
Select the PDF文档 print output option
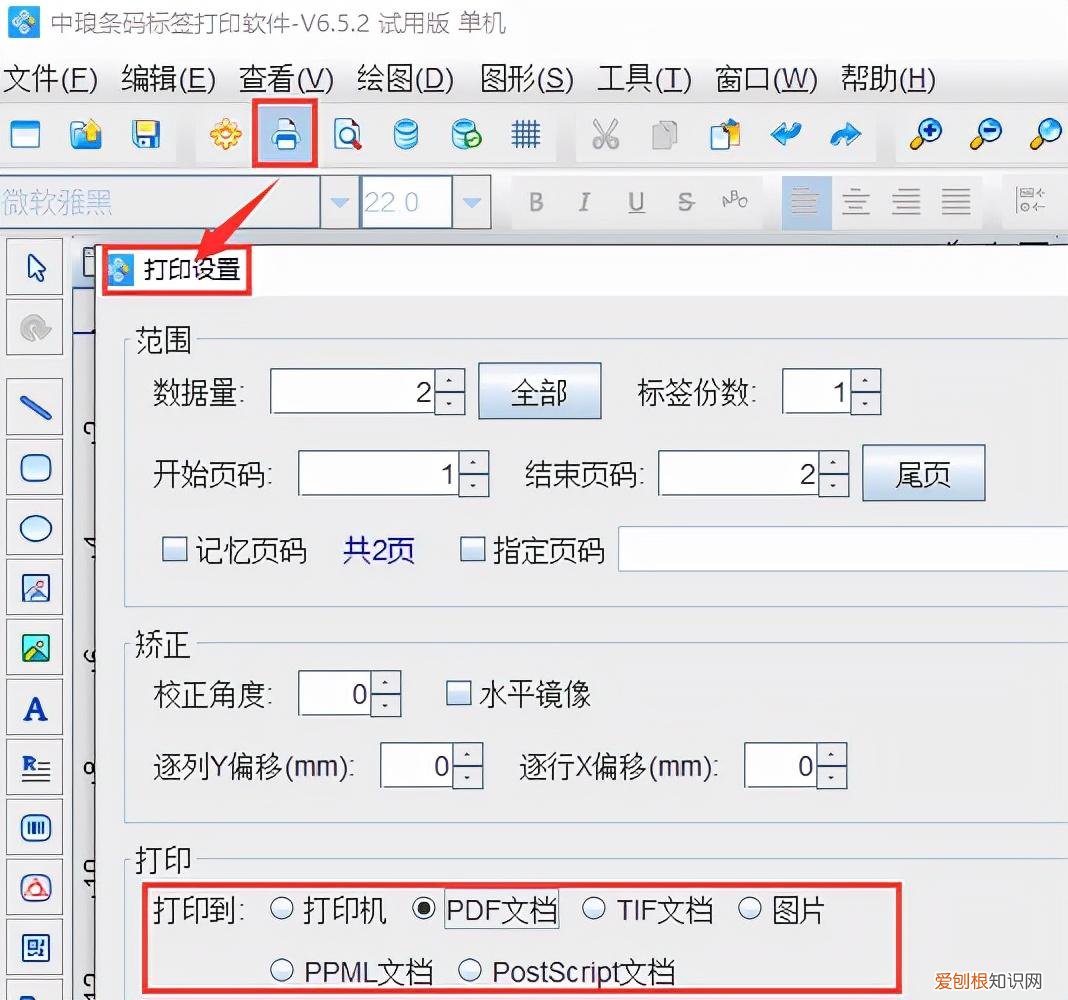(424, 909)
